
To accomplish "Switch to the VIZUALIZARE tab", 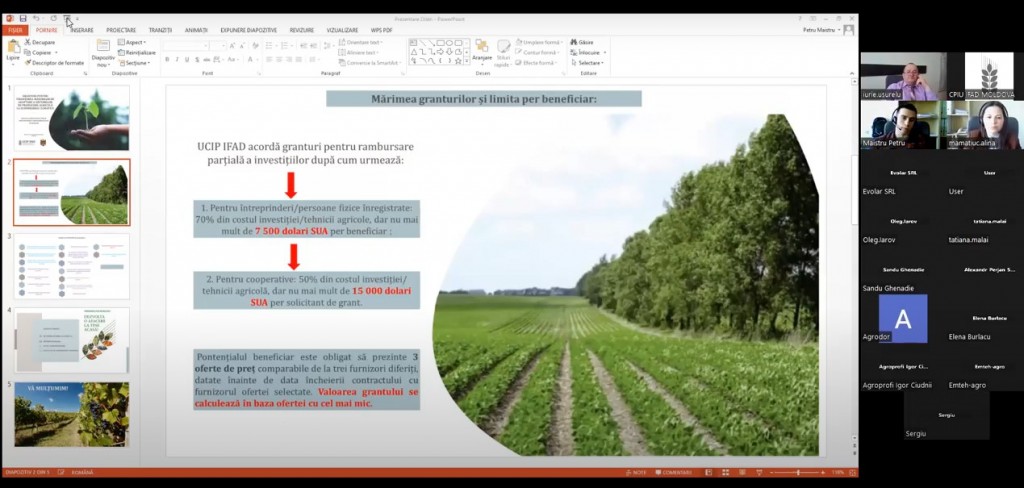I will 341,30.
